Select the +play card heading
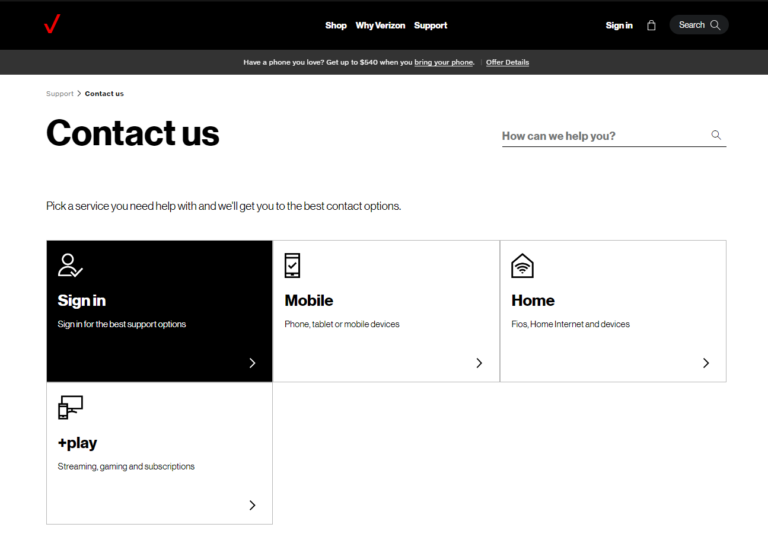Viewport: 768px width, 537px height. pos(77,443)
